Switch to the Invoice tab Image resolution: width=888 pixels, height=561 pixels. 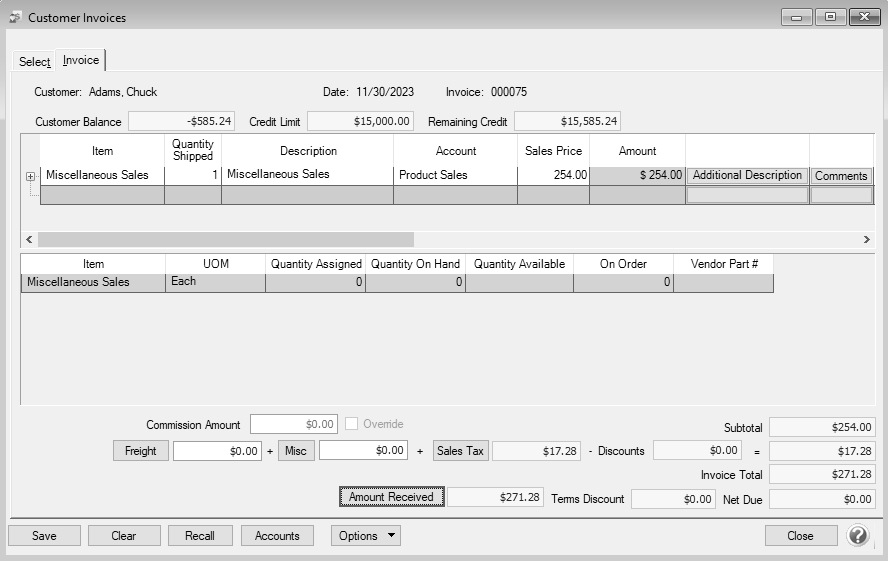(x=81, y=61)
